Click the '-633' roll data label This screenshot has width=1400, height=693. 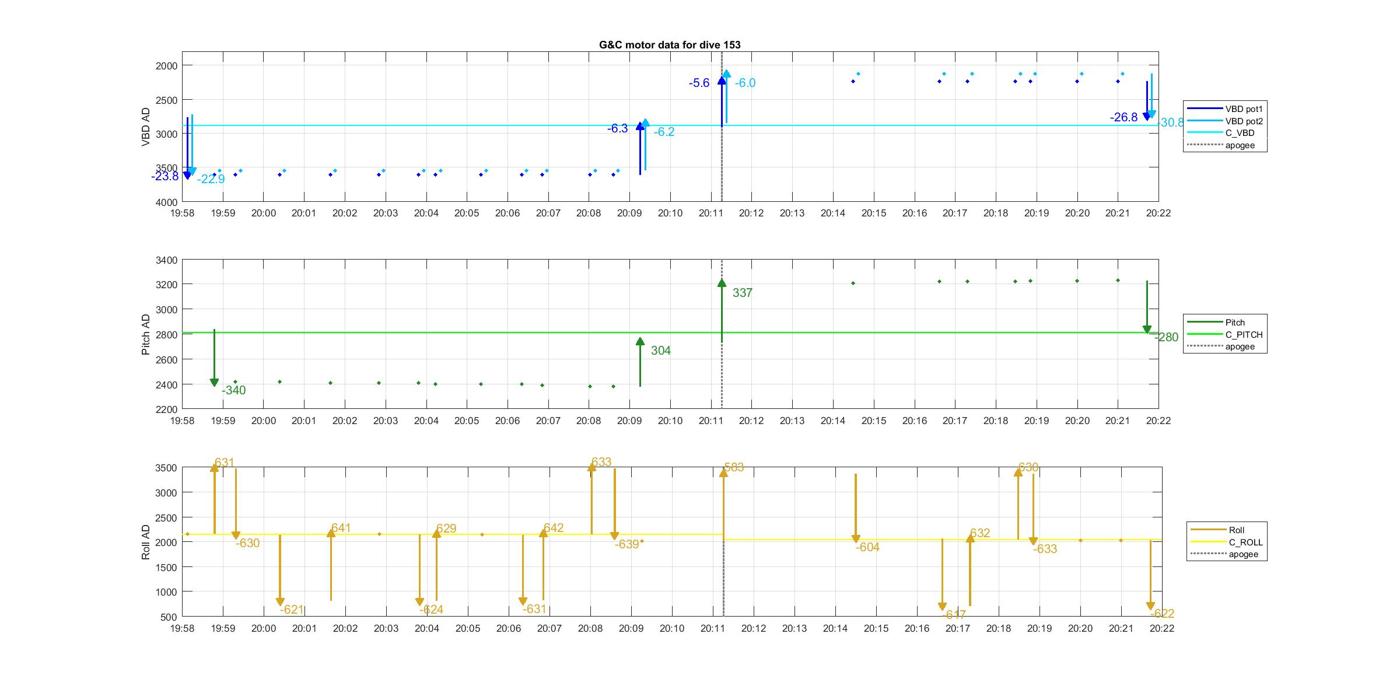tap(1045, 549)
